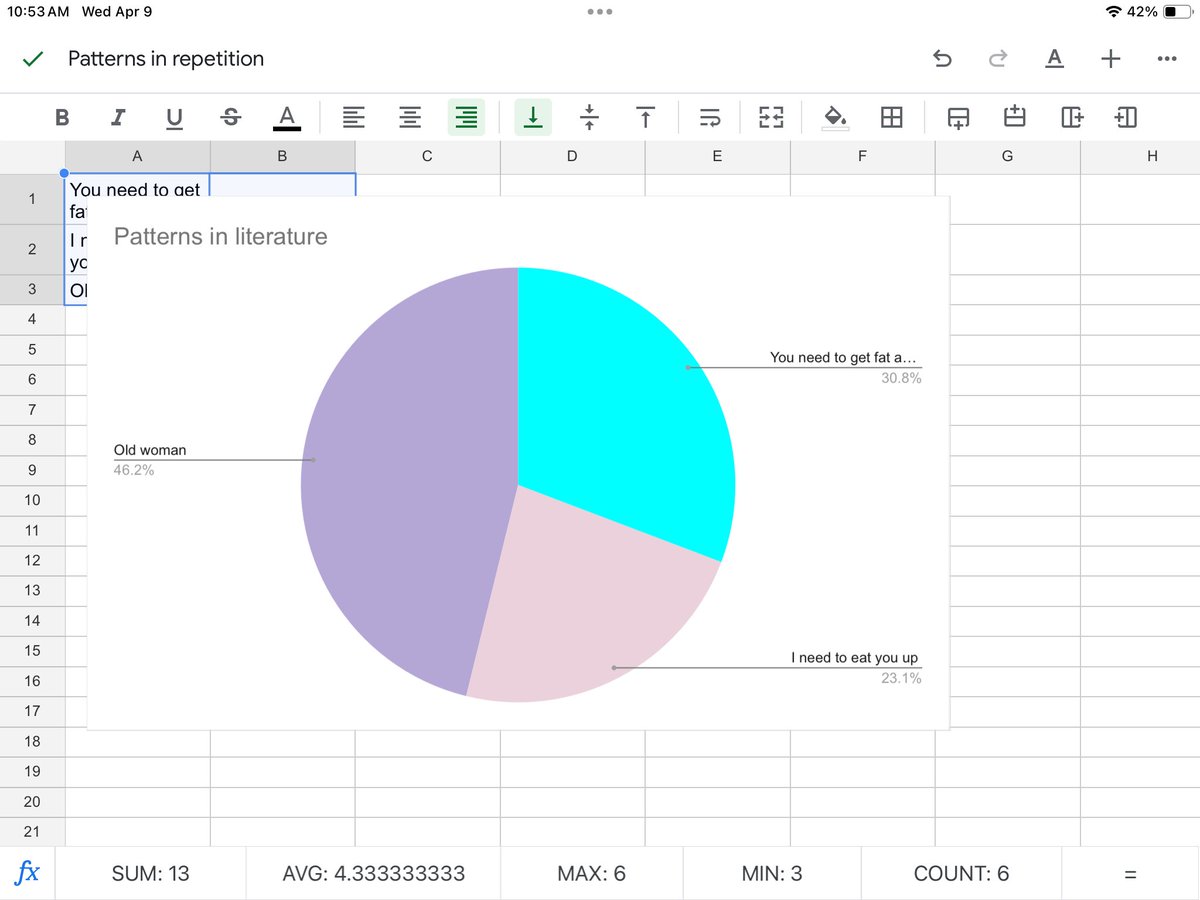Toggle underline formatting

coord(174,117)
